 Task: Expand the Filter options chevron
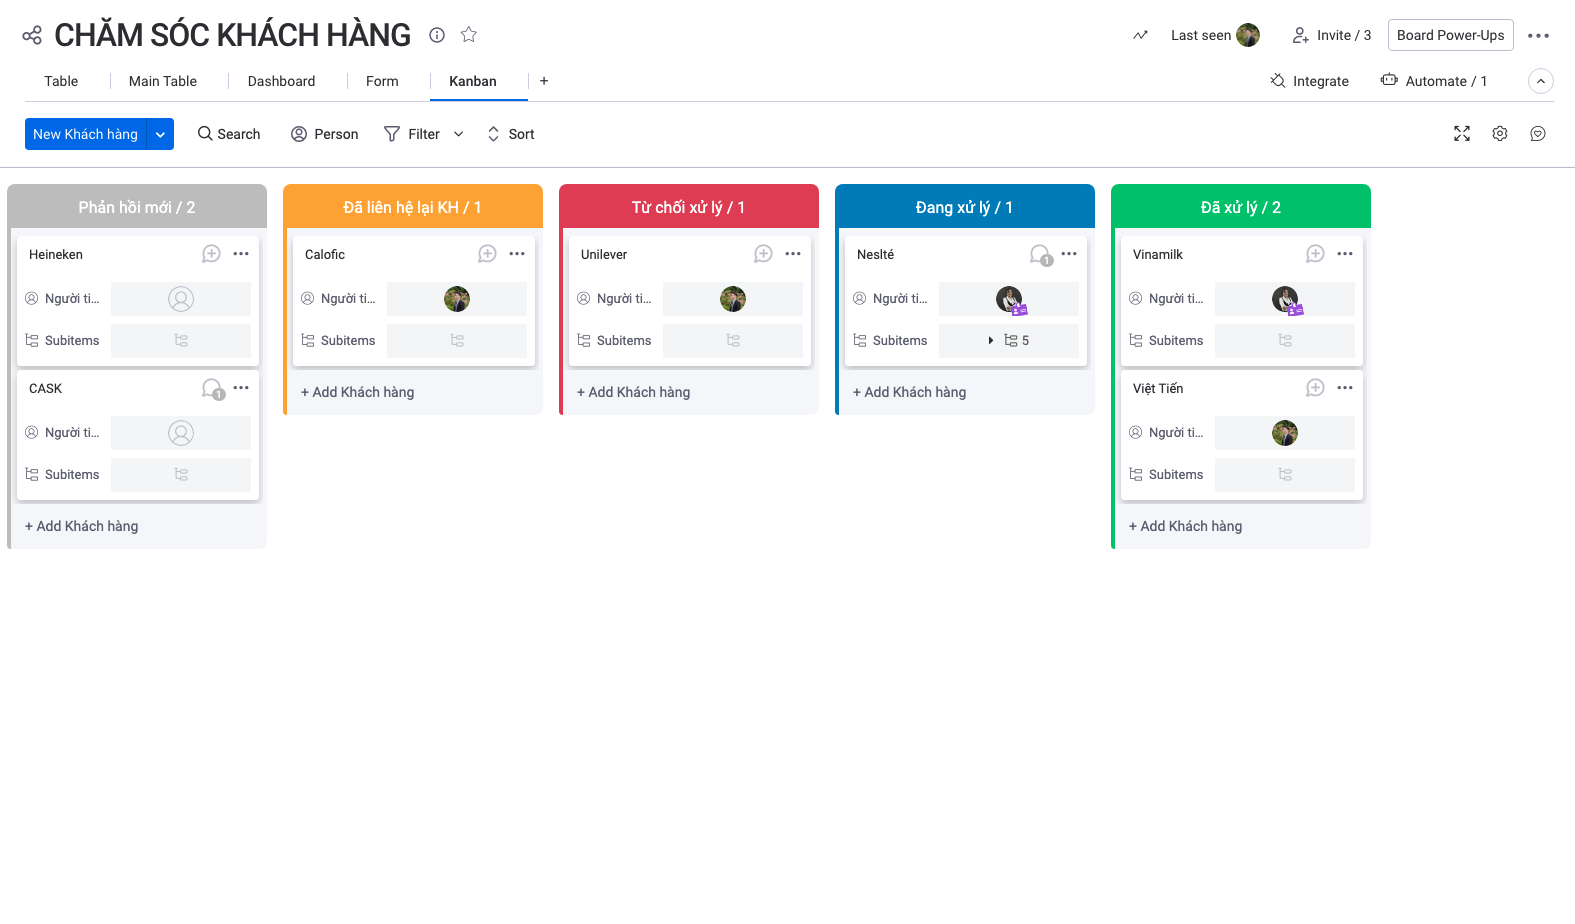click(459, 134)
